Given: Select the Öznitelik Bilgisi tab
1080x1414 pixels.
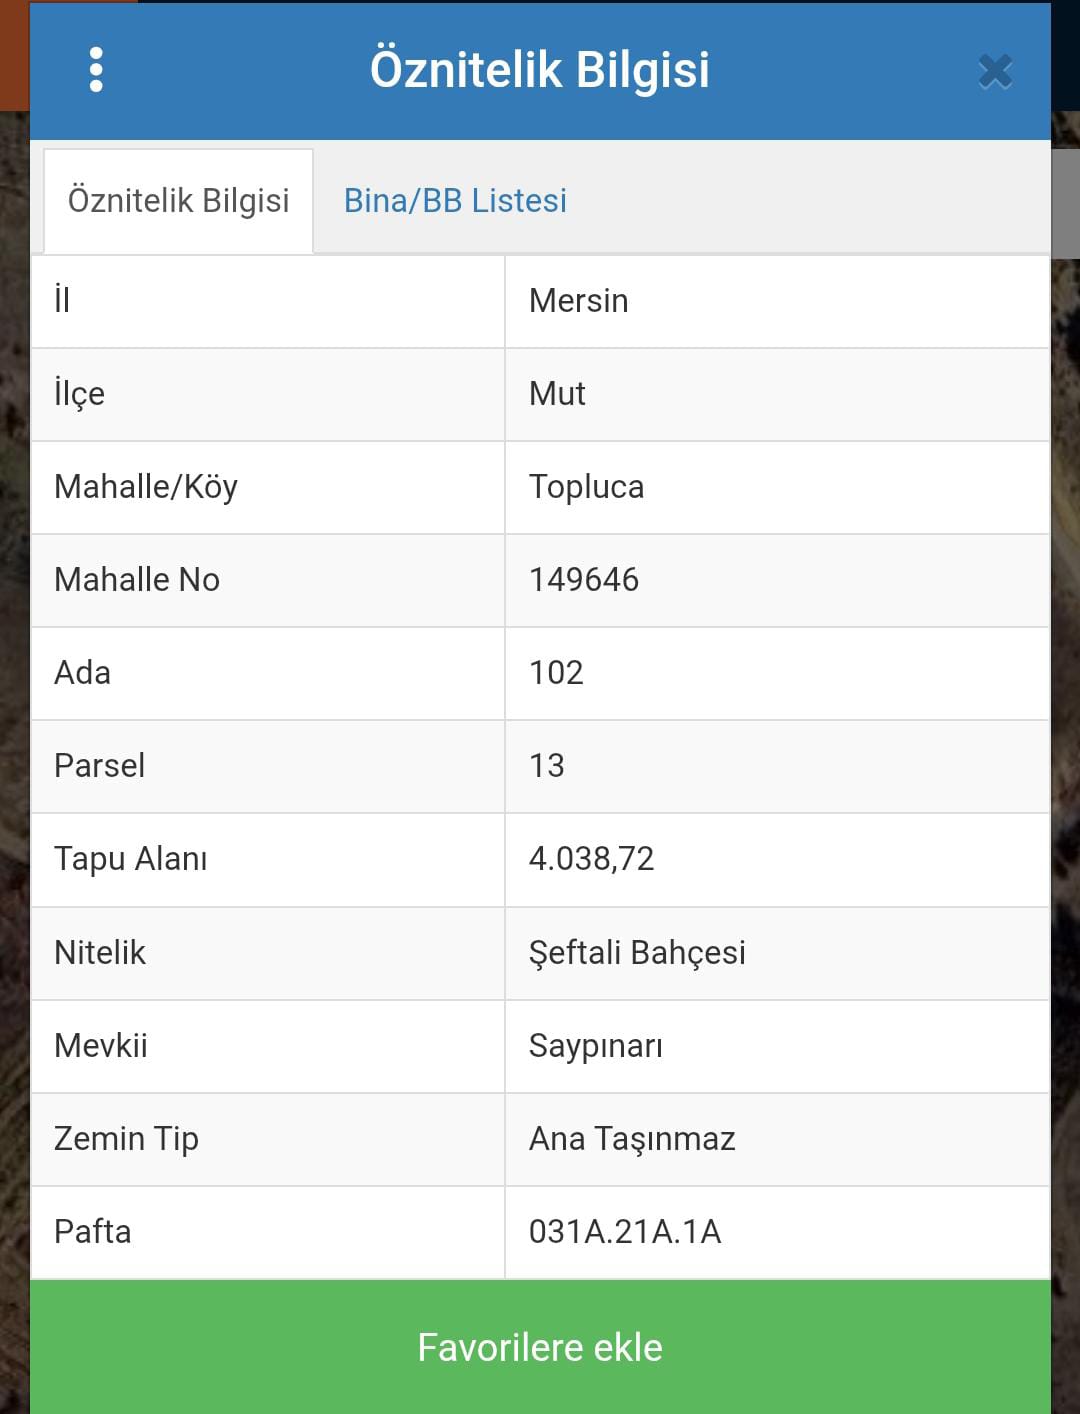Looking at the screenshot, I should (x=178, y=201).
